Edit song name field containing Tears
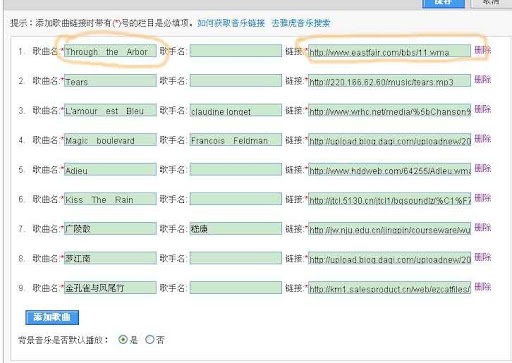This screenshot has width=512, height=363. [x=110, y=81]
